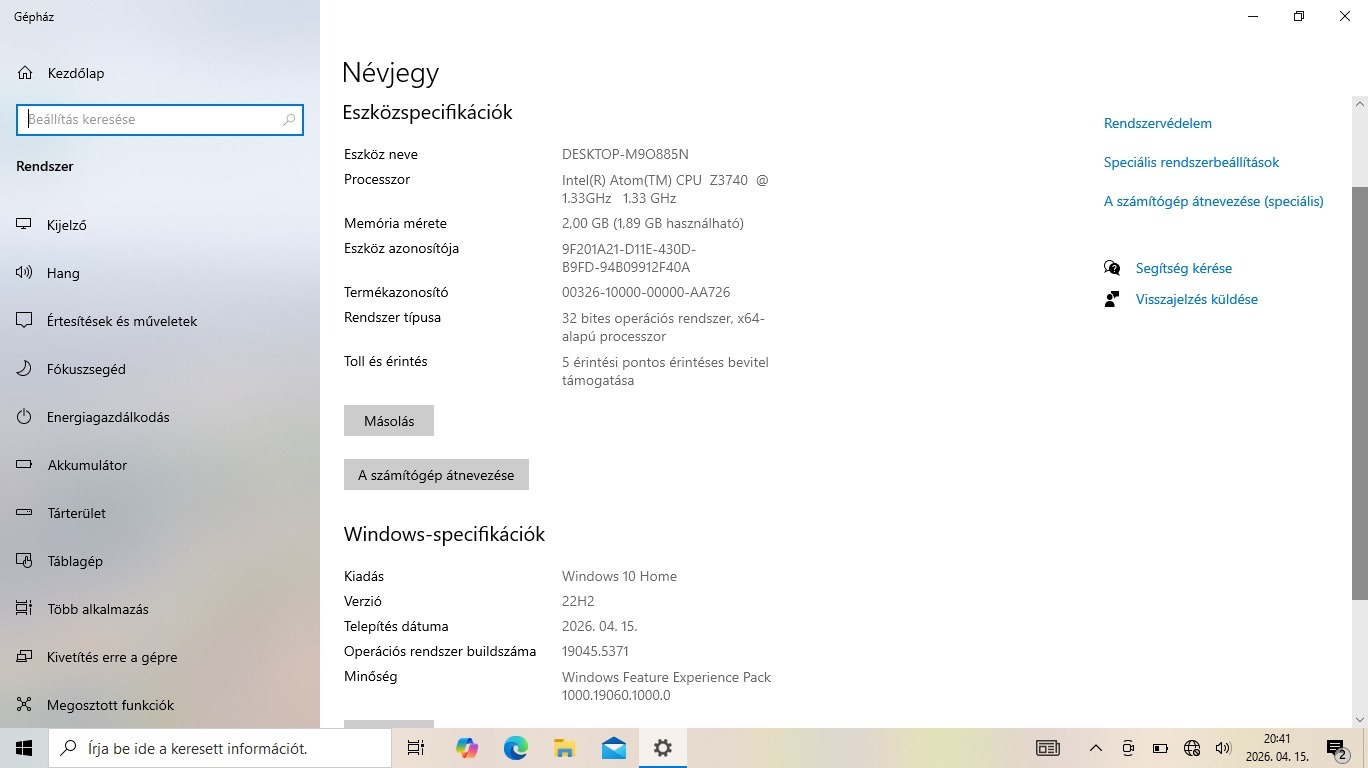Show hidden tray icons chevron
Viewport: 1368px width, 768px height.
(x=1096, y=748)
